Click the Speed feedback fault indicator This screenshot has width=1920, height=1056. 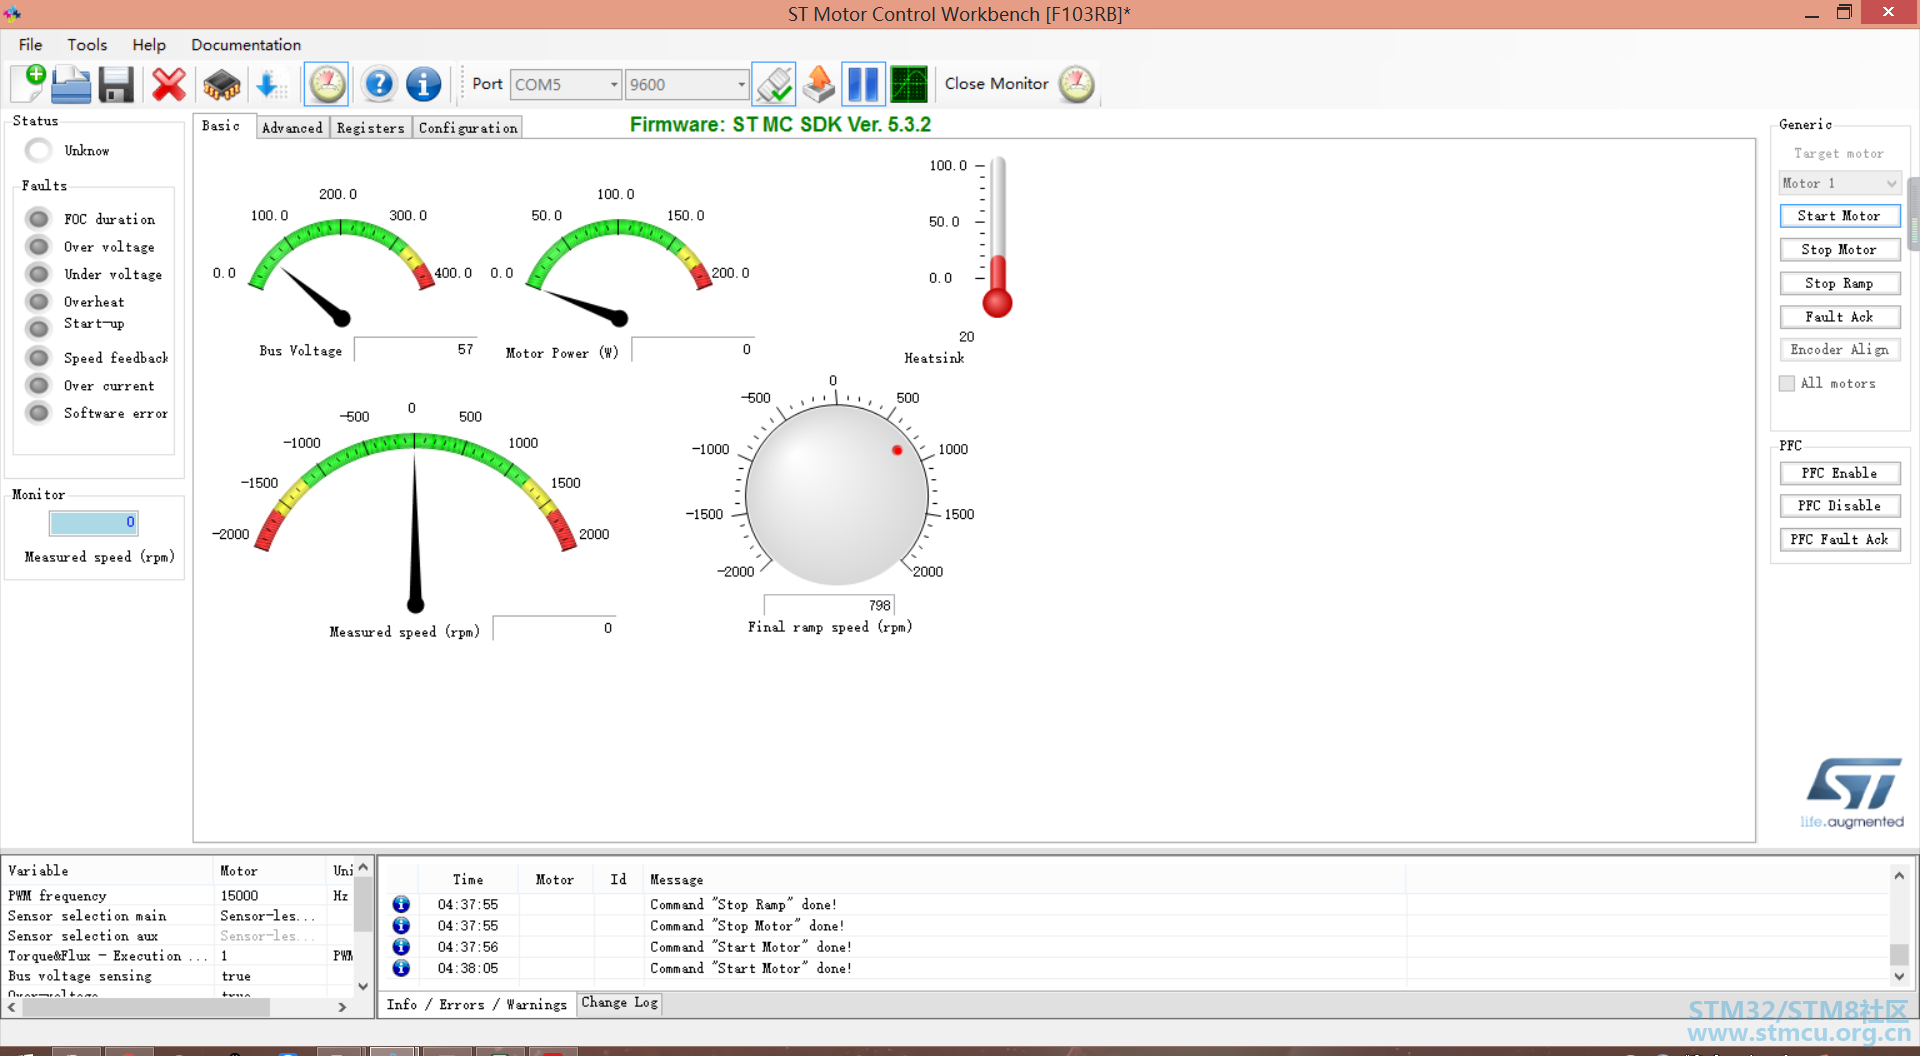tap(38, 357)
